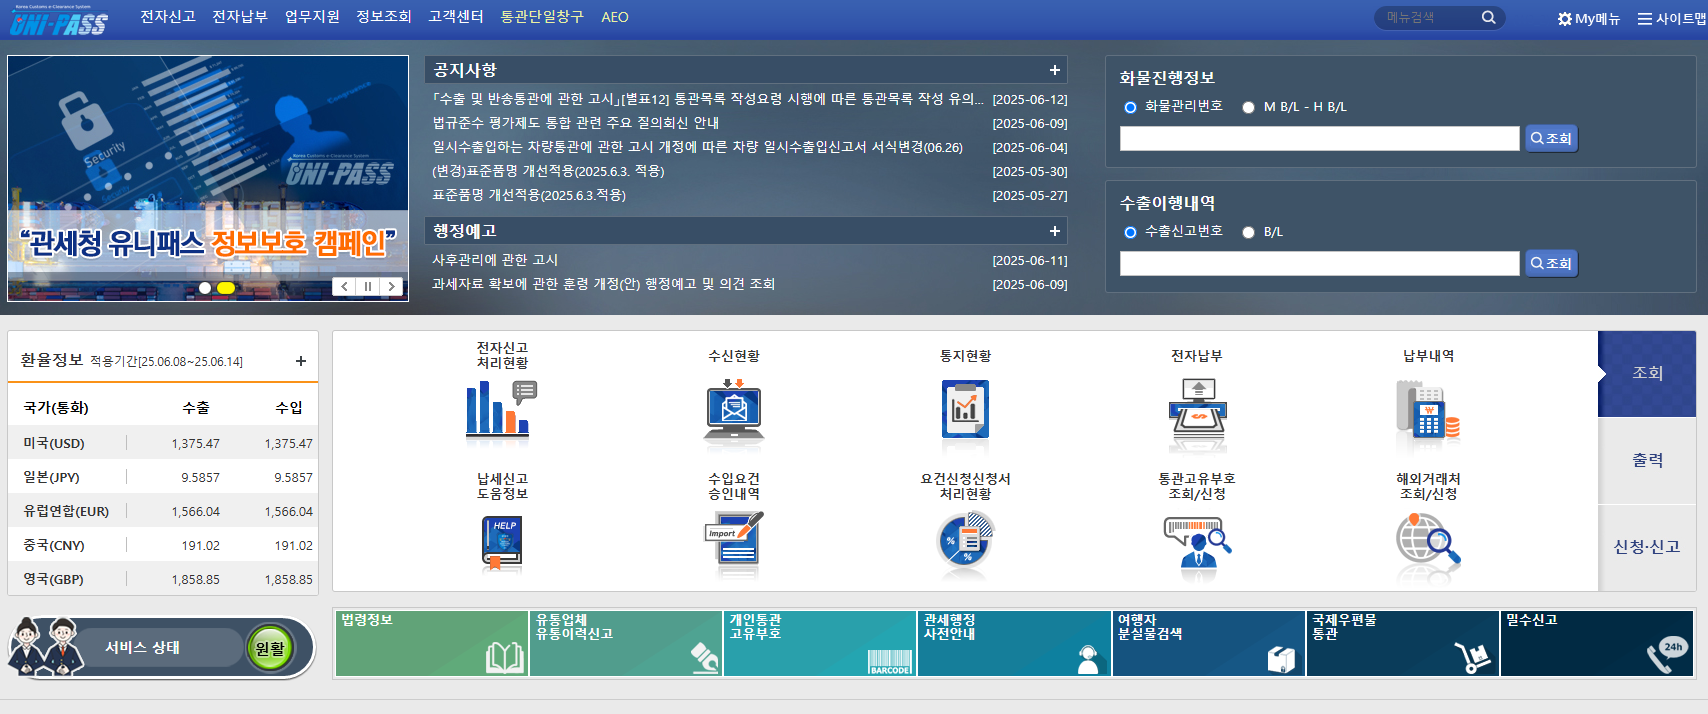Screen dimensions: 1708x714
Task: Select the first banner slide dot
Action: pyautogui.click(x=205, y=288)
